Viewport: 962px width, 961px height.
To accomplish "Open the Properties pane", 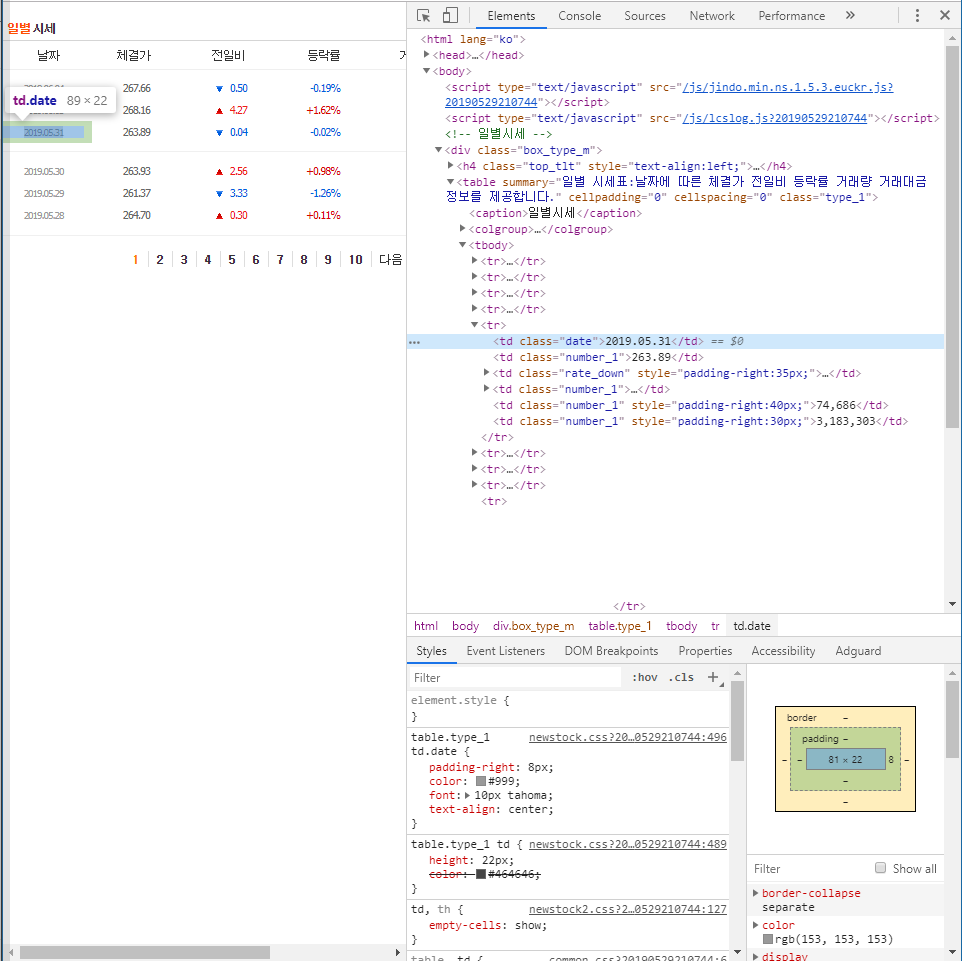I will [705, 650].
